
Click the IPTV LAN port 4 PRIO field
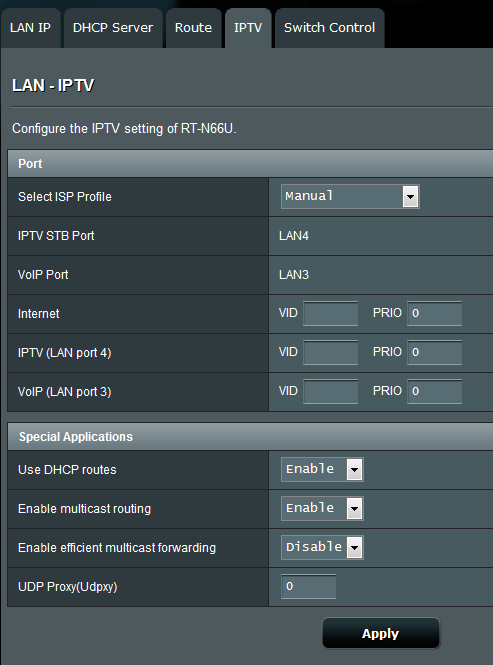434,352
